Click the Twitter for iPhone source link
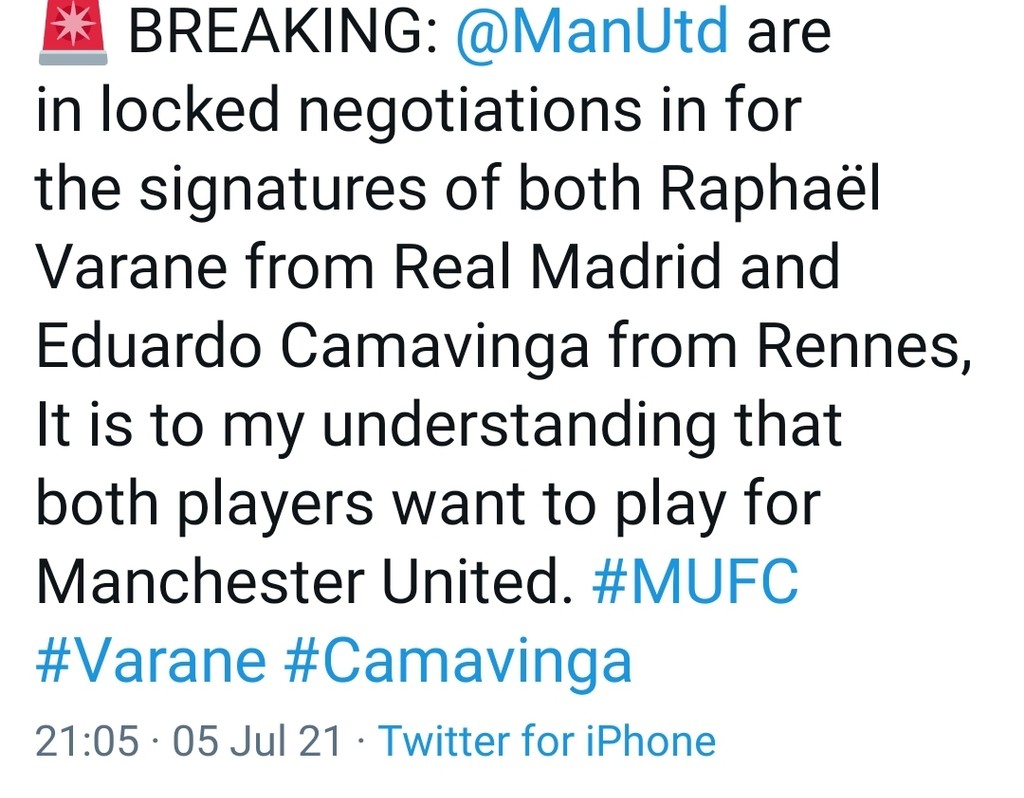The image size is (1024, 798). pos(547,742)
